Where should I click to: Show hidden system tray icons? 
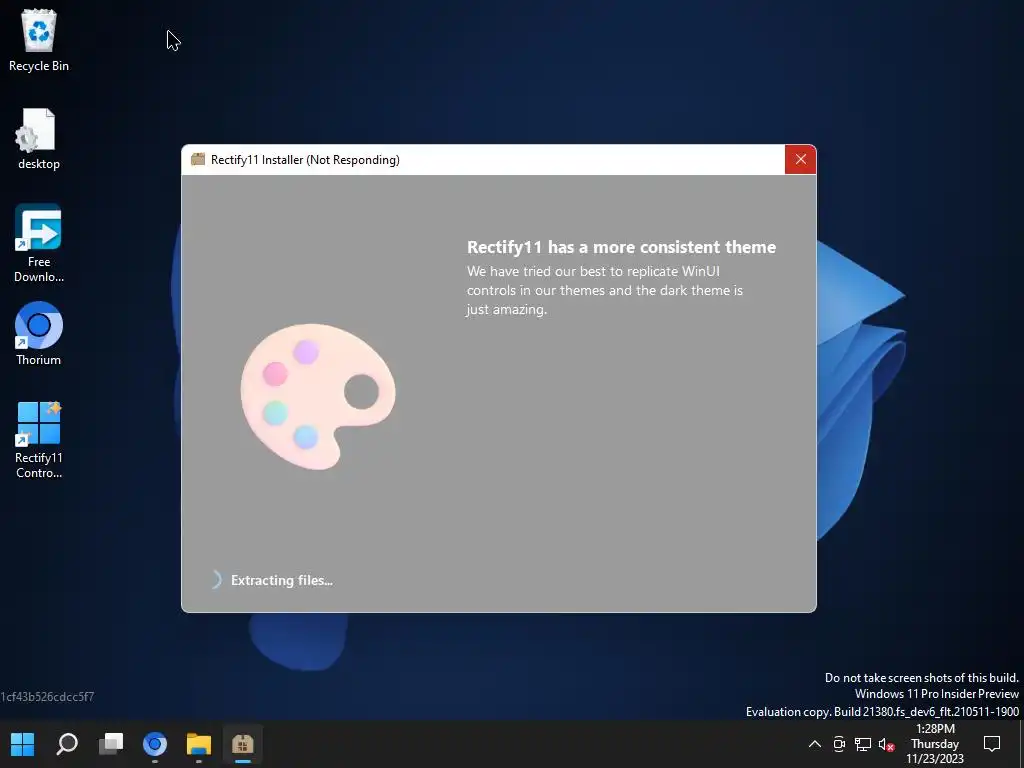(814, 744)
